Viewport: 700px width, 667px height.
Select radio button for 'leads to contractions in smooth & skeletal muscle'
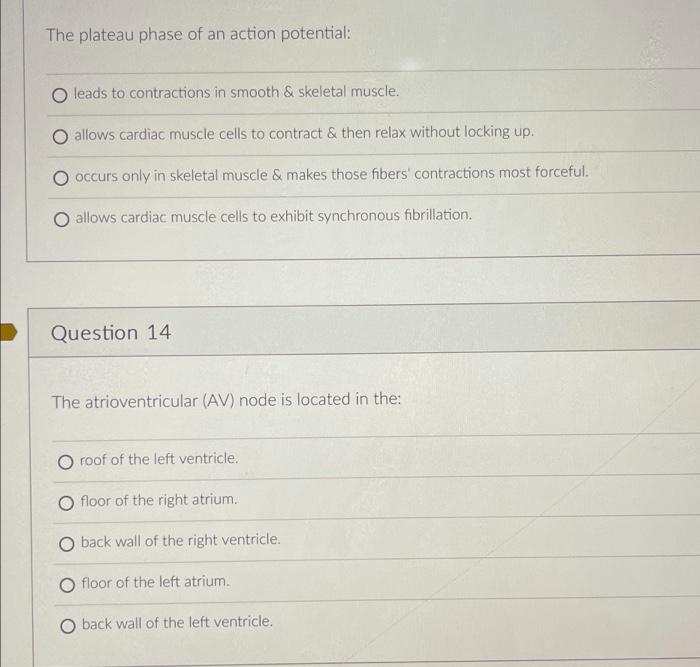pyautogui.click(x=60, y=95)
